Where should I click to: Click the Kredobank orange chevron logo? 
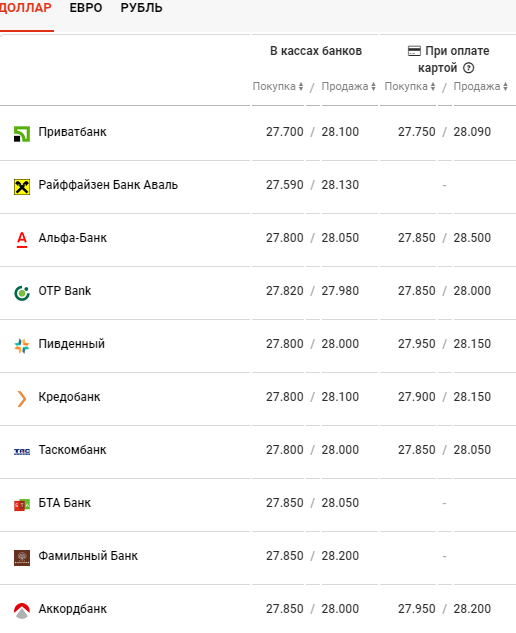click(22, 399)
